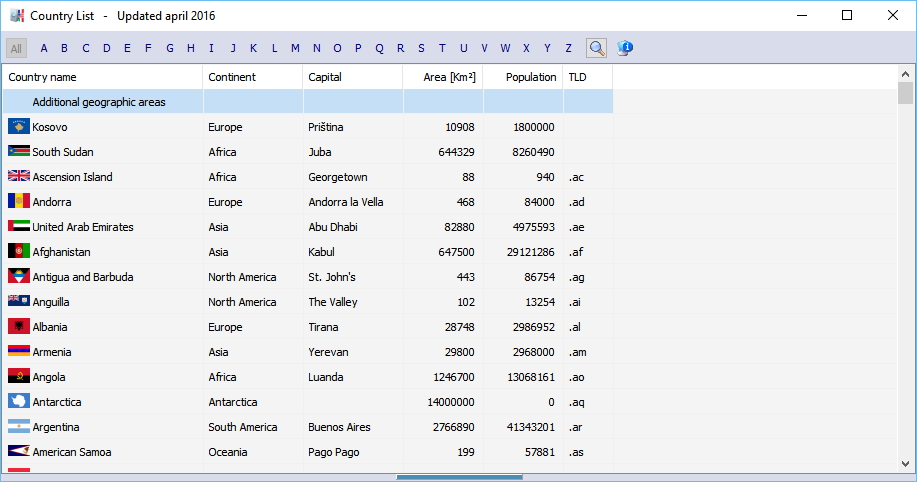Select the Additional geographic areas row
This screenshot has width=917, height=482.
[x=99, y=102]
